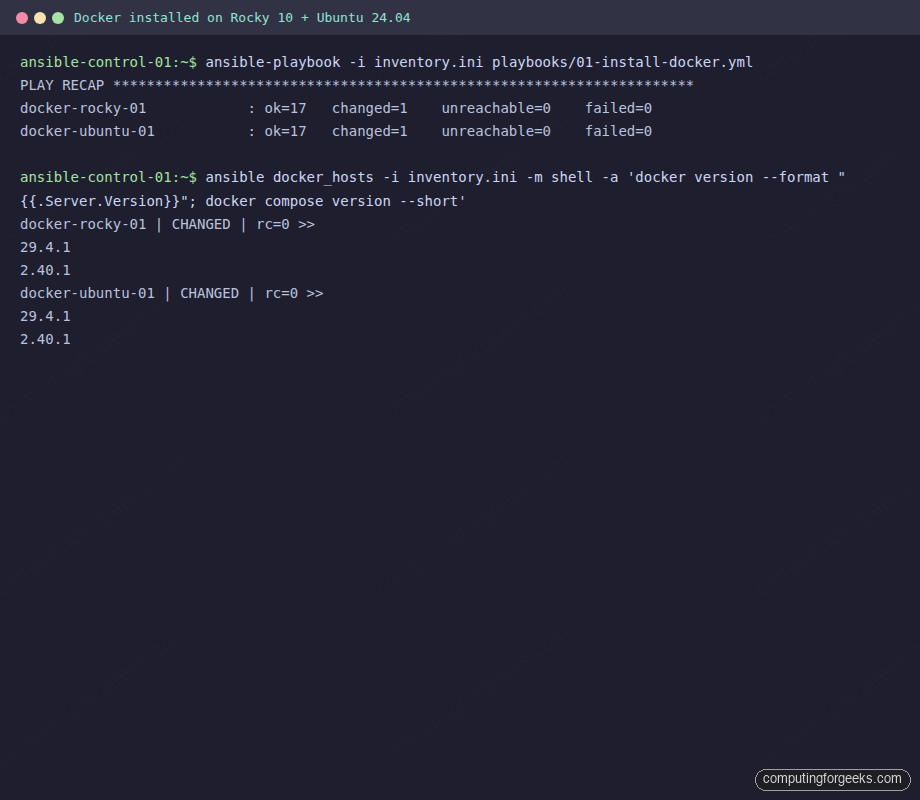Viewport: 920px width, 800px height.
Task: Click 'docker-rocky-01 | CHANGED | rc=0 >>' line
Action: [167, 224]
